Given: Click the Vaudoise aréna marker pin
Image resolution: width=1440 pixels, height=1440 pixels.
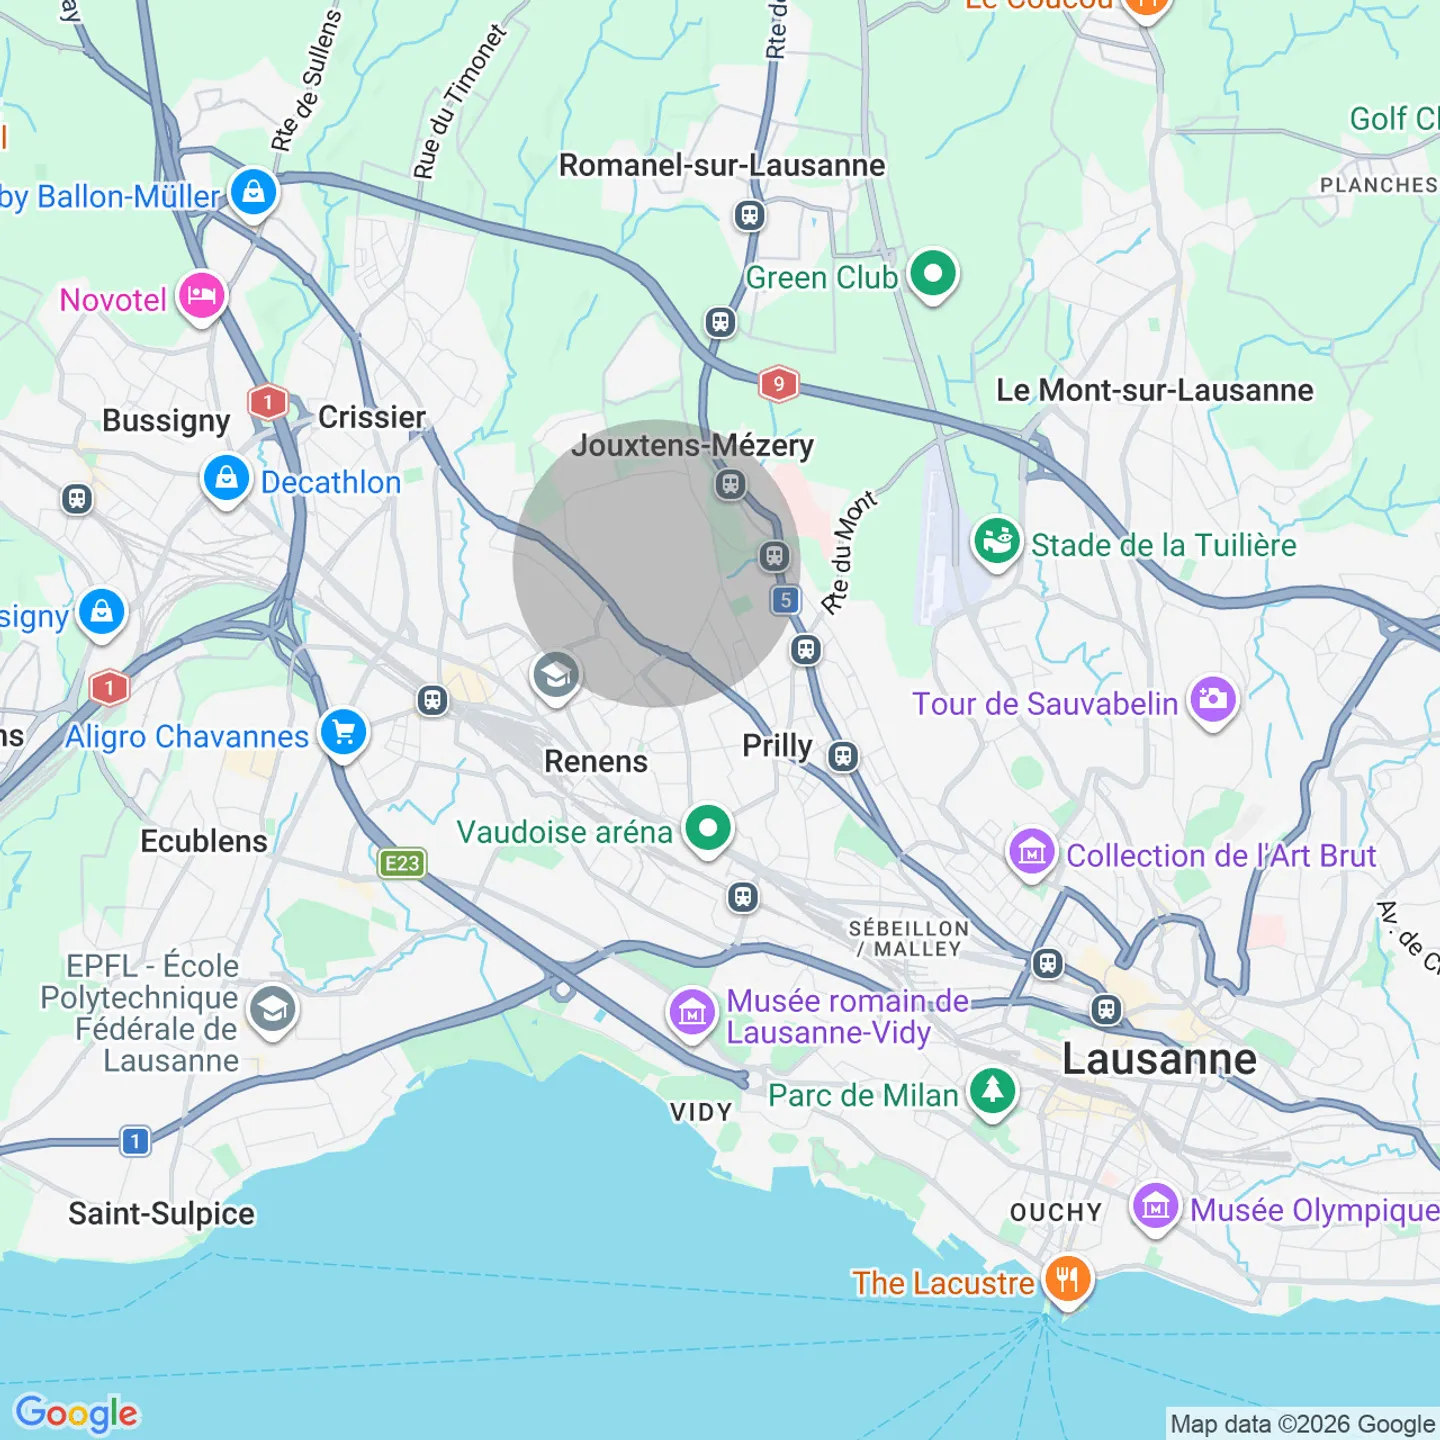Looking at the screenshot, I should pos(708,830).
